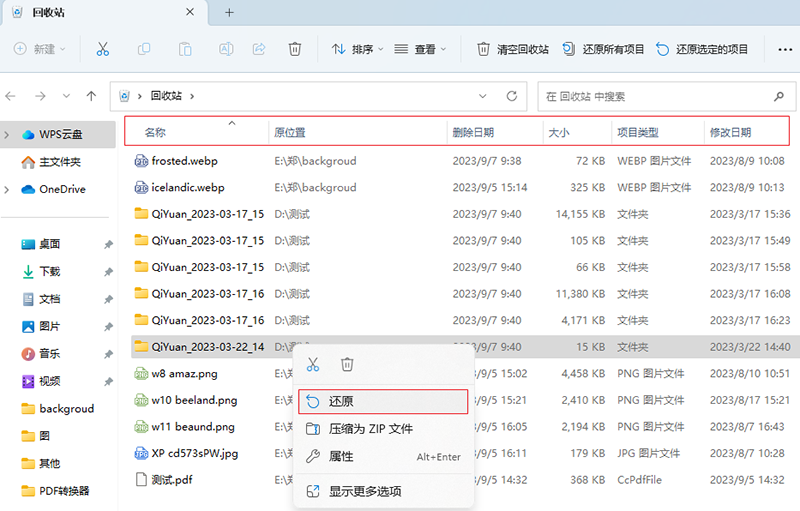Open recent locations dropdown arrow

tap(66, 96)
